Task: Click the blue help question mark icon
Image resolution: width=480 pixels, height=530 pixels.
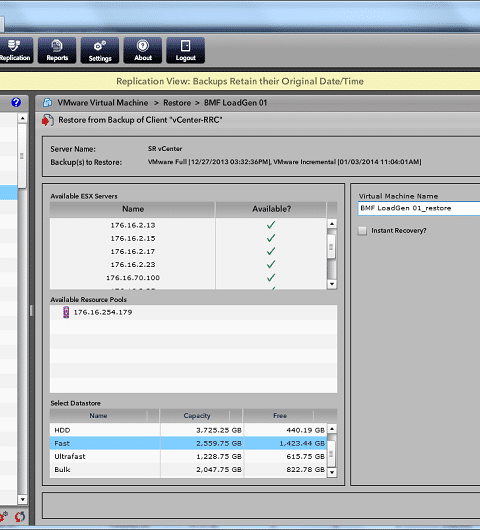Action: pyautogui.click(x=16, y=102)
